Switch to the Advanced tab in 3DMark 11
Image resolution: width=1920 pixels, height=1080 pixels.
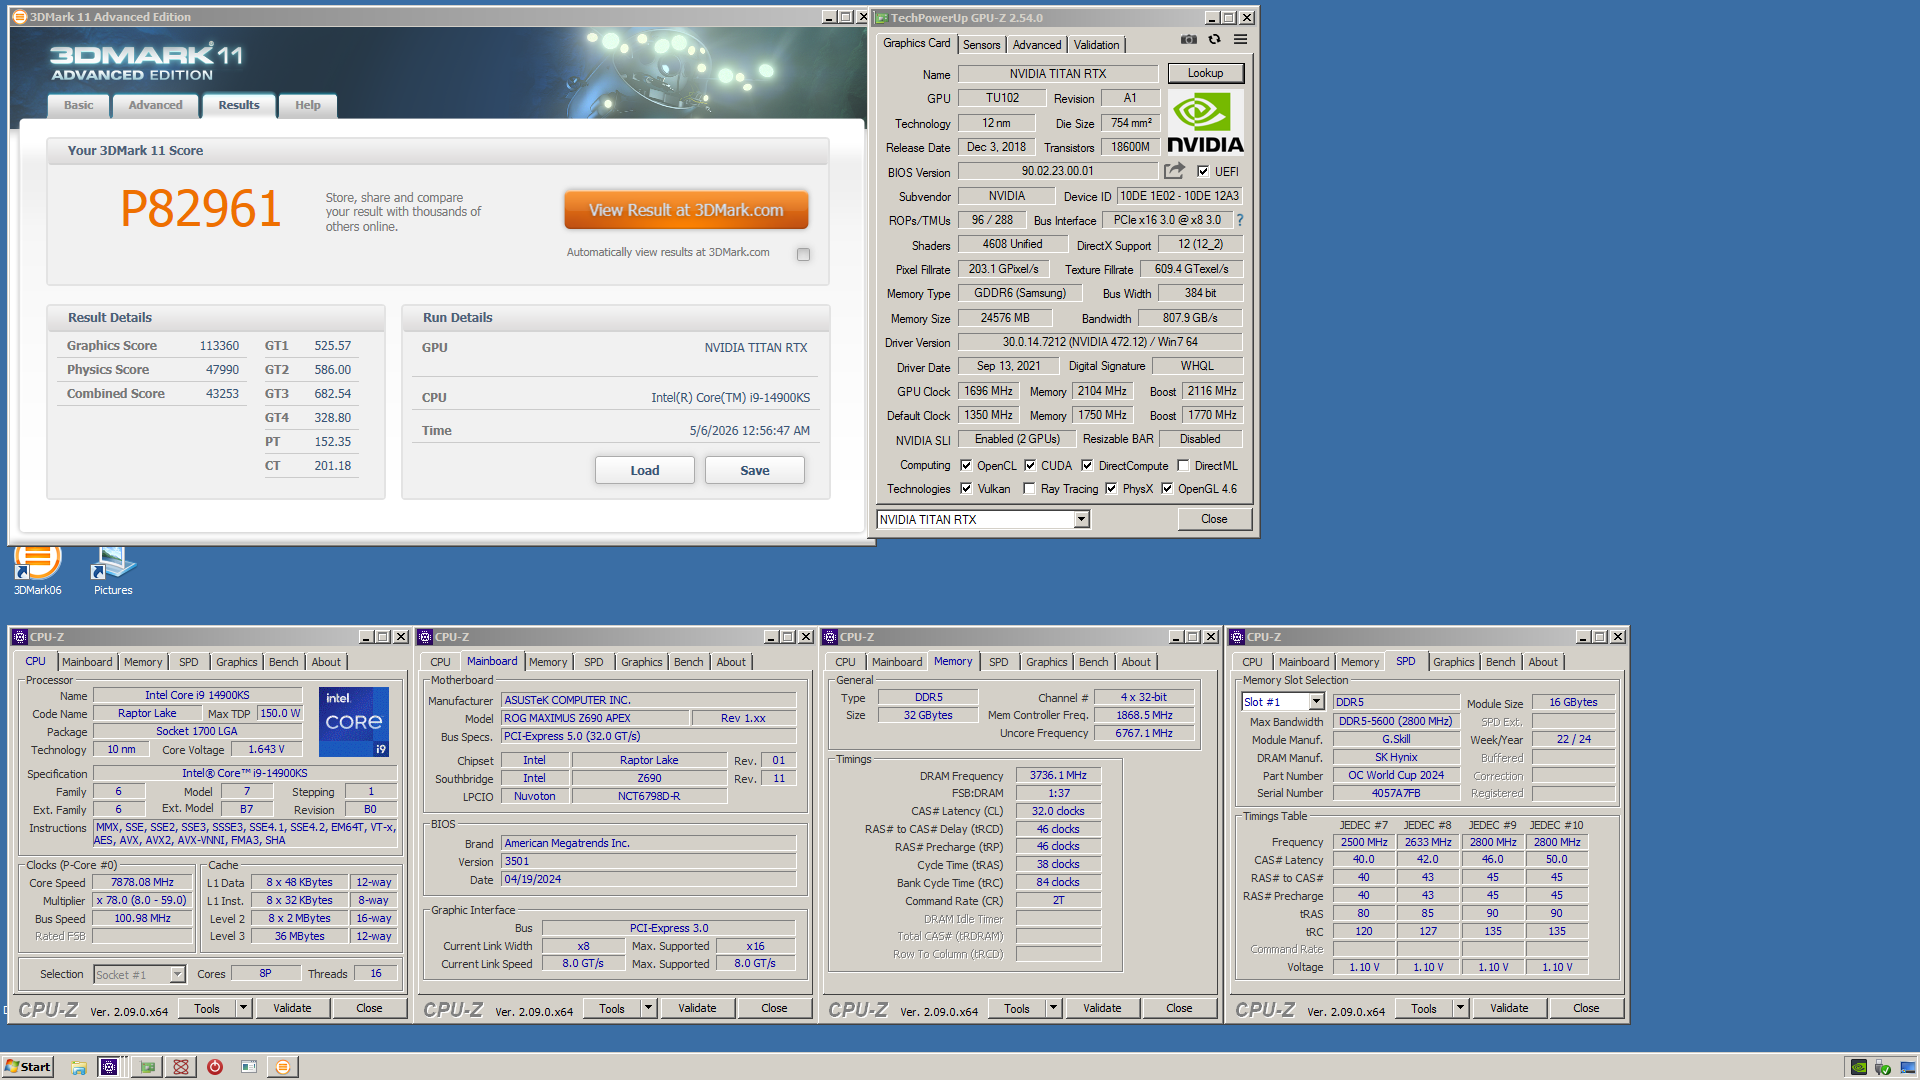pos(155,105)
